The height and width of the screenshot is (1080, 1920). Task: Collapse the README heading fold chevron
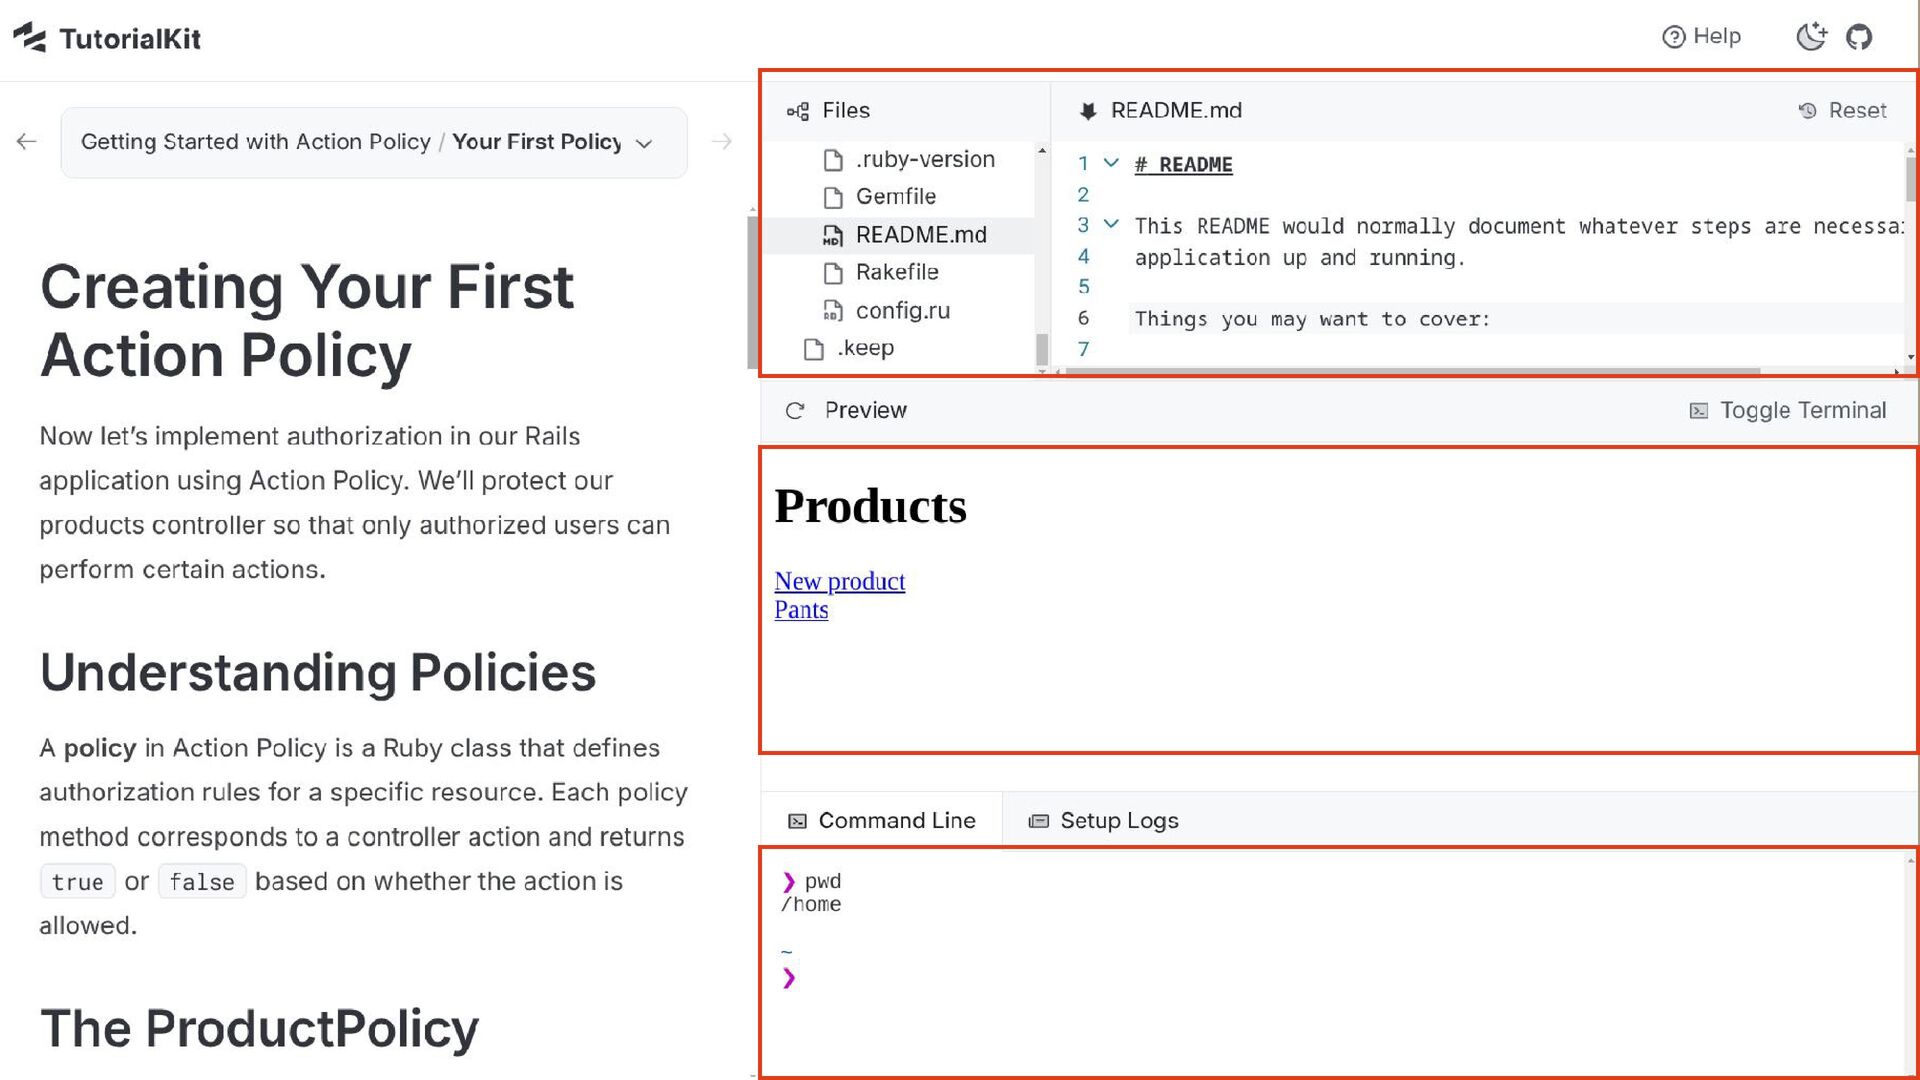1111,163
